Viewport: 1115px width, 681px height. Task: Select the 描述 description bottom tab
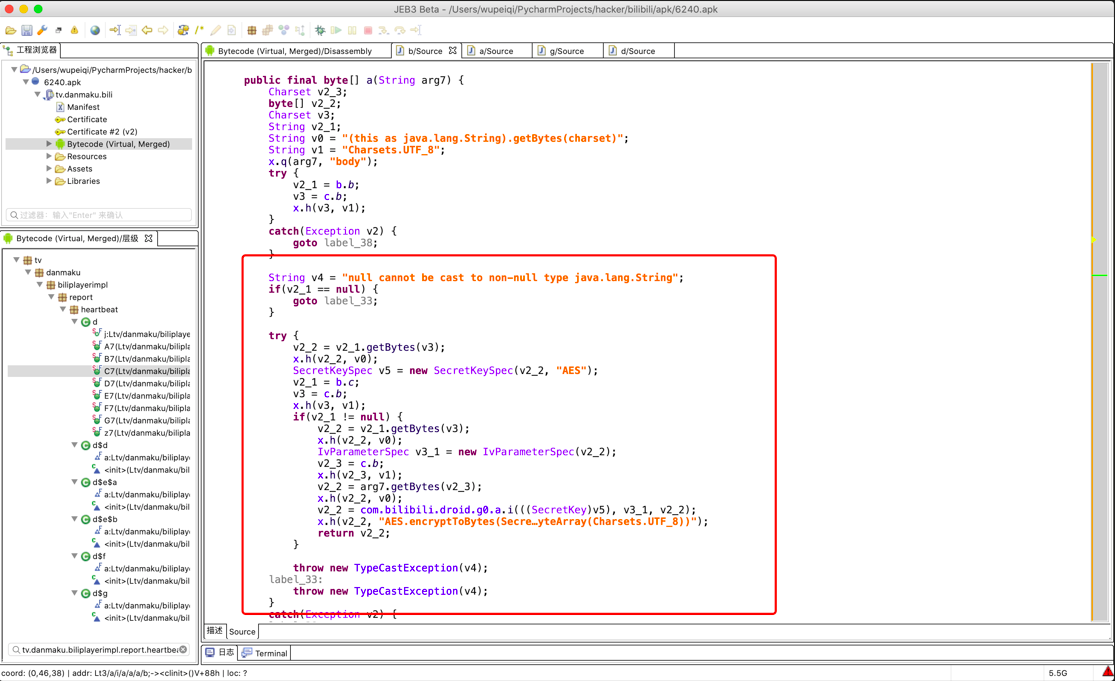[x=215, y=631]
